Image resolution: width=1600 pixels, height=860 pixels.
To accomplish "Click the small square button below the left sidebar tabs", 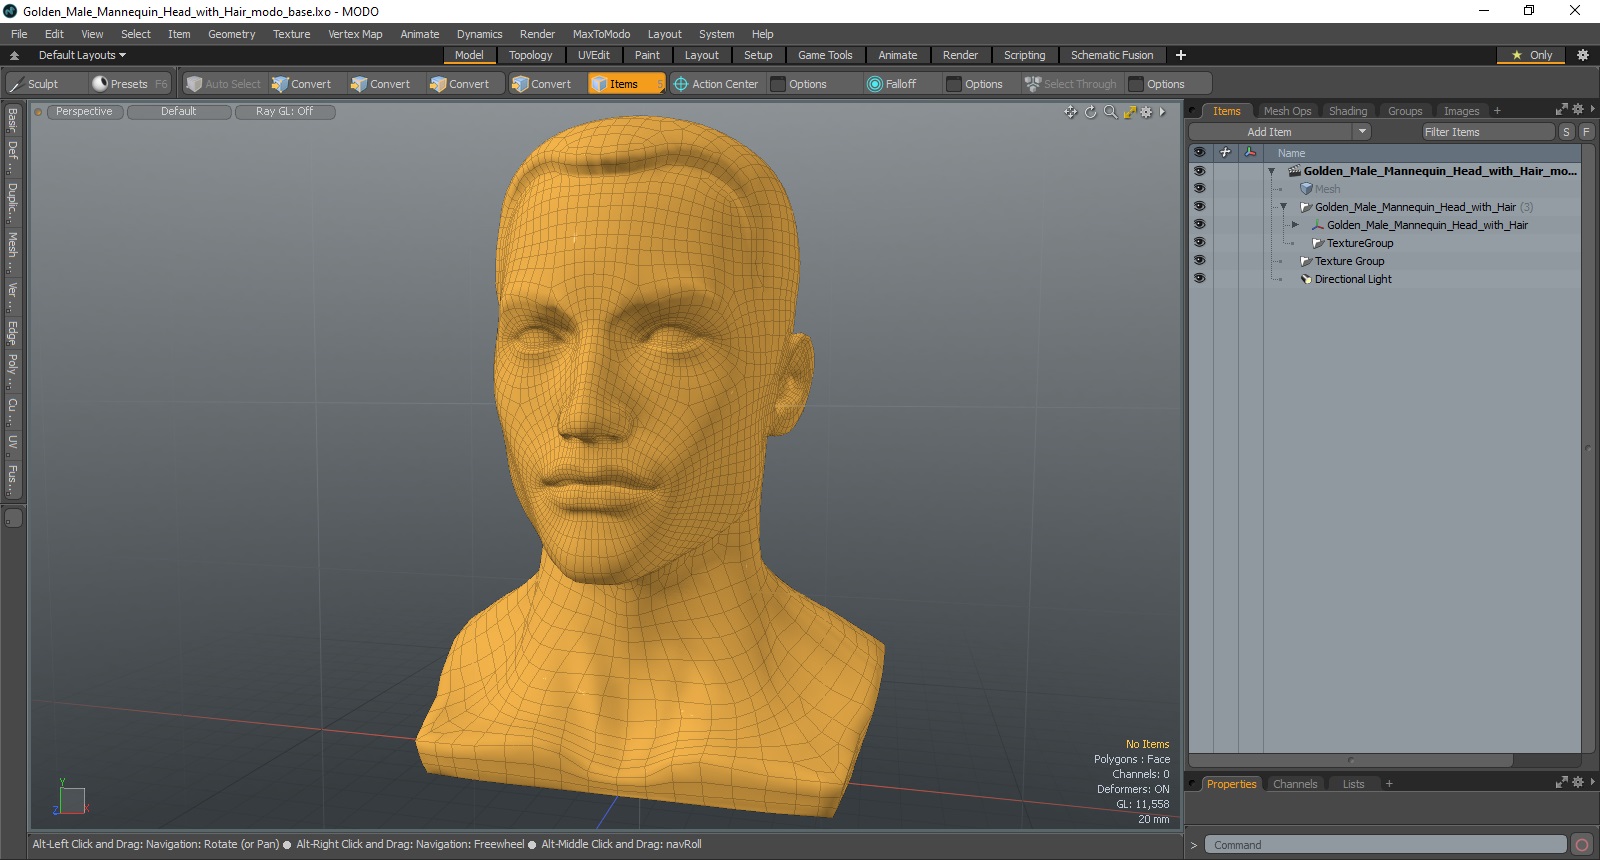I will pyautogui.click(x=13, y=518).
